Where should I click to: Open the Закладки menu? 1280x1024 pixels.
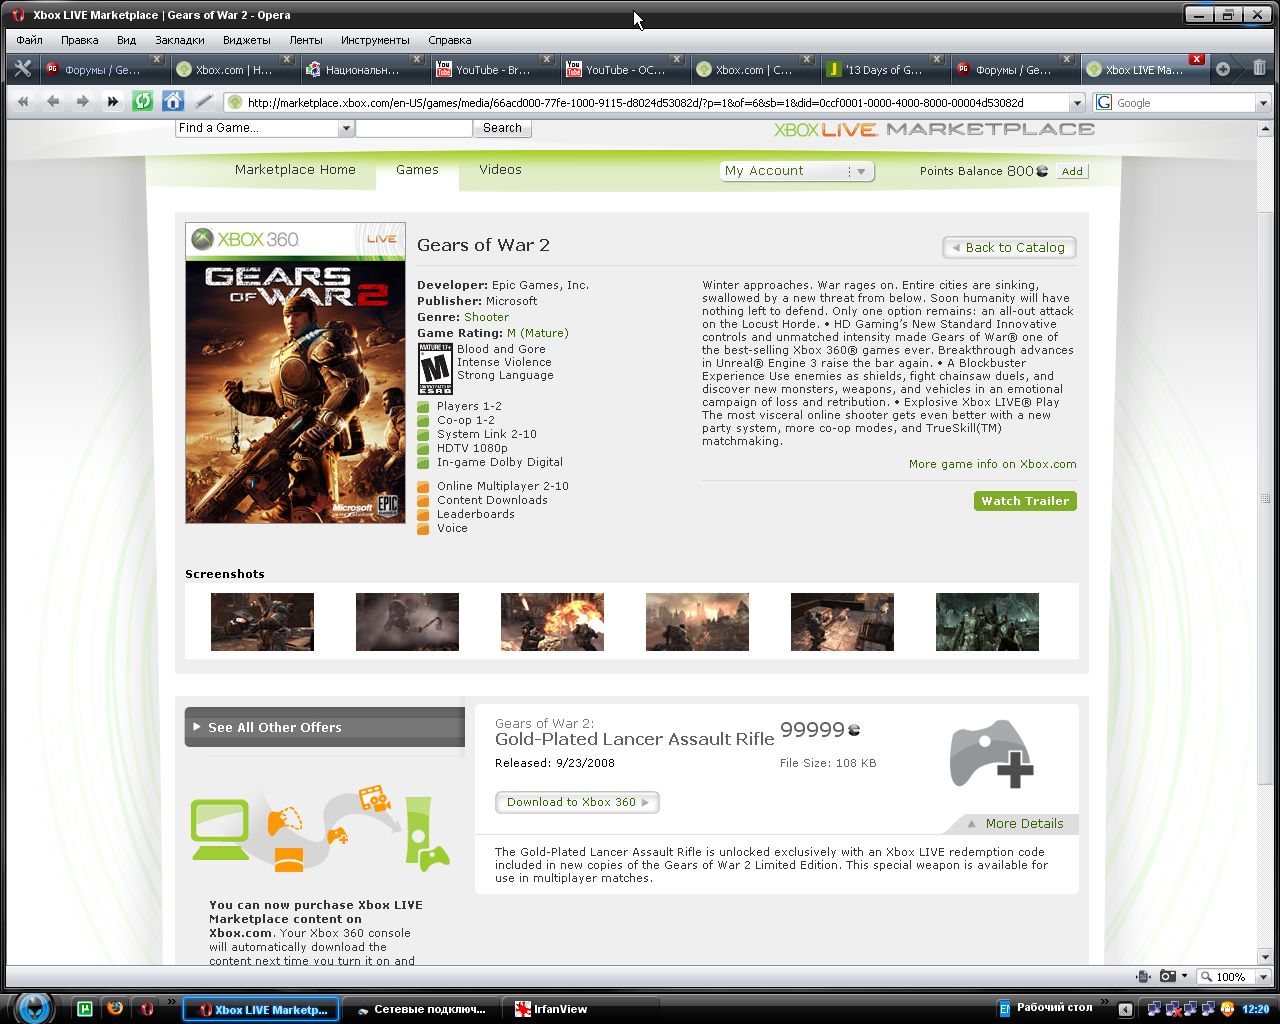[180, 40]
